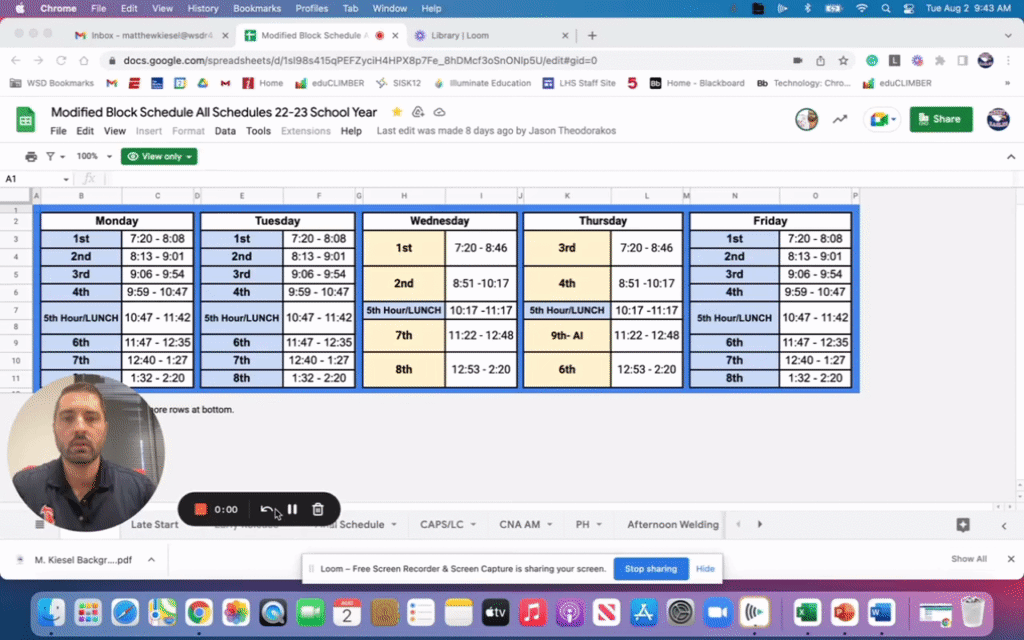Image resolution: width=1024 pixels, height=640 pixels.
Task: Open the CAPS/LC sheet tab menu arrow
Action: click(473, 524)
